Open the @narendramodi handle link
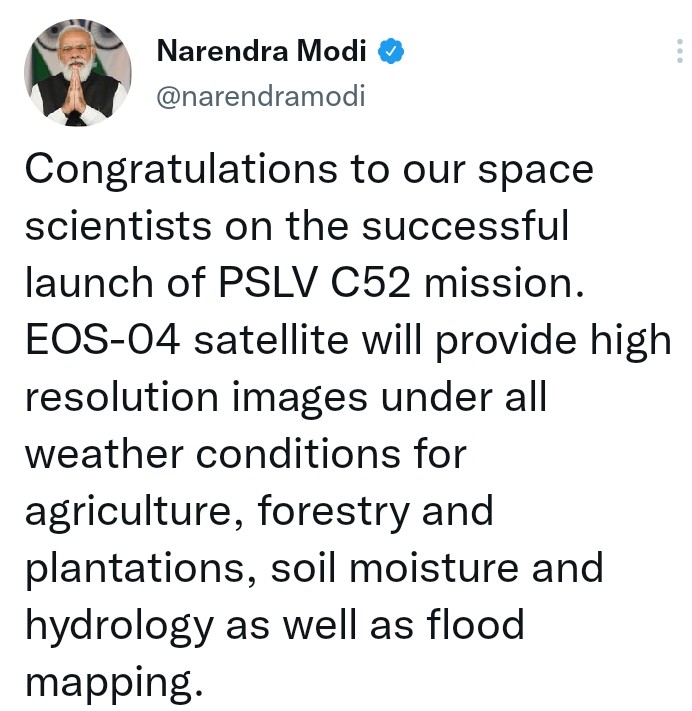Screen dimensions: 692x711 click(261, 96)
